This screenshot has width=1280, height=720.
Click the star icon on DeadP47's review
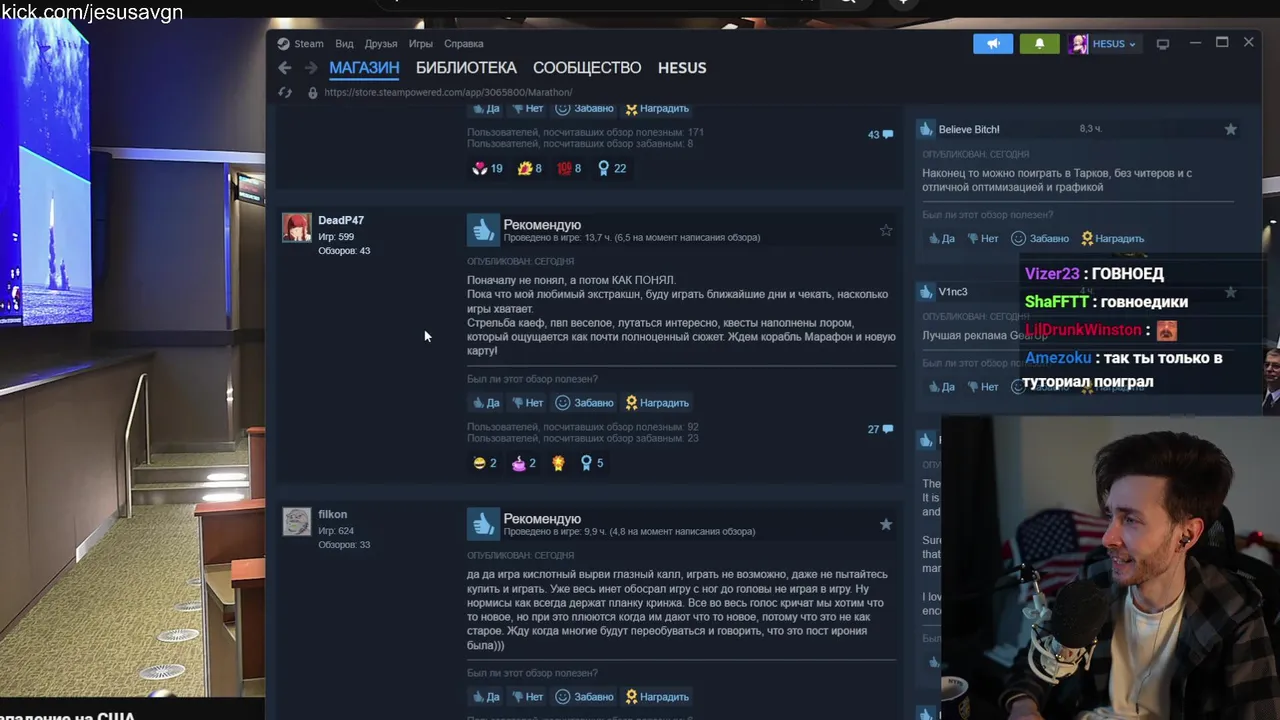coord(886,230)
